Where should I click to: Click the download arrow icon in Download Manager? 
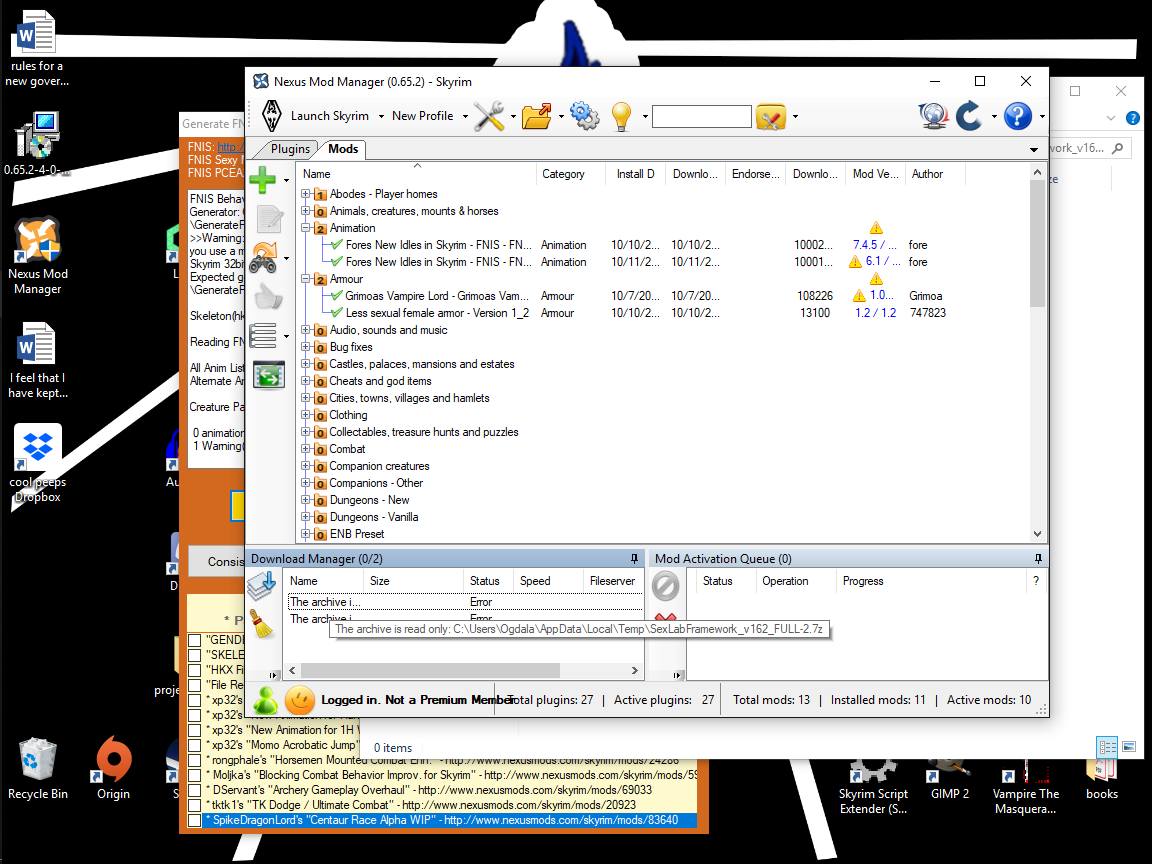pos(262,586)
